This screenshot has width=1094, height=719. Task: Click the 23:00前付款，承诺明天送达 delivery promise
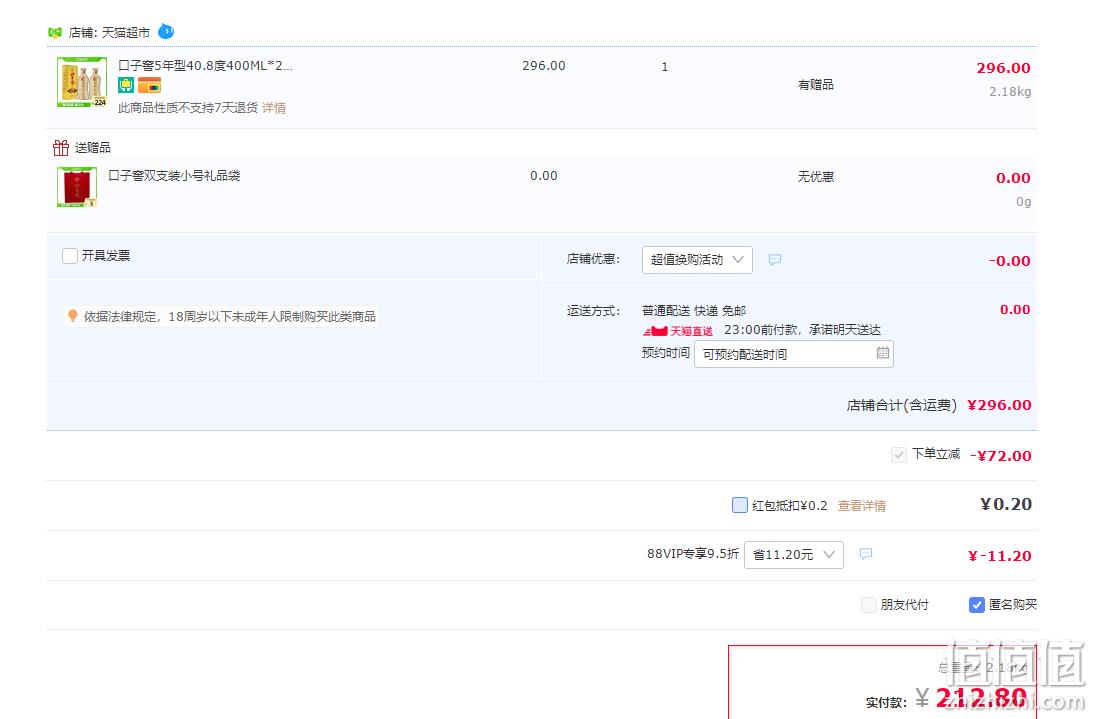click(802, 330)
